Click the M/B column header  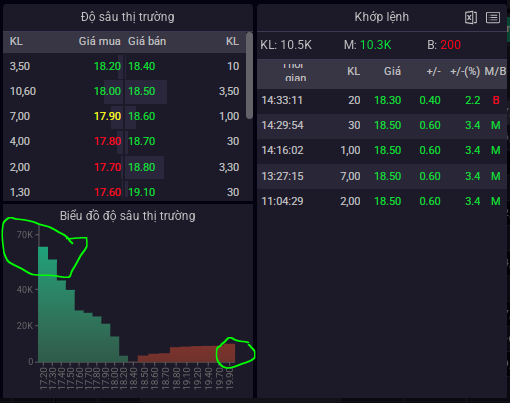point(495,71)
